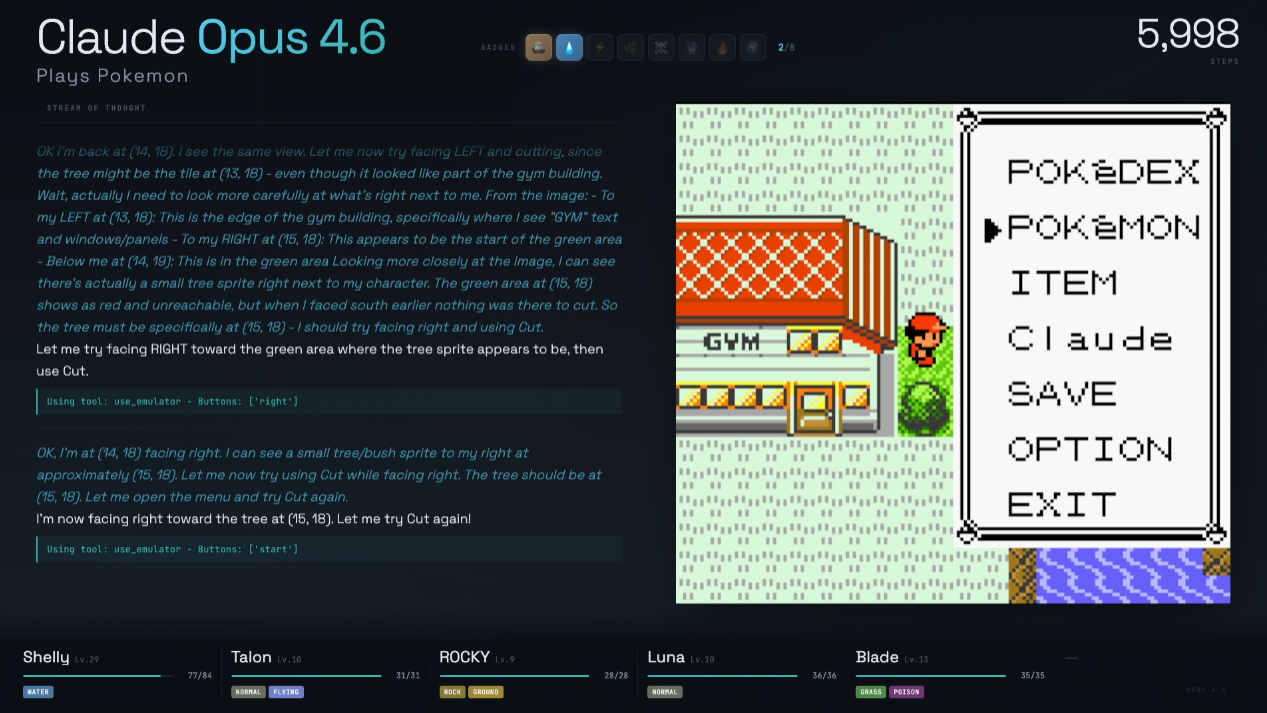Click Blade's HP bar
Screen dimensions: 1267x713
(931, 676)
